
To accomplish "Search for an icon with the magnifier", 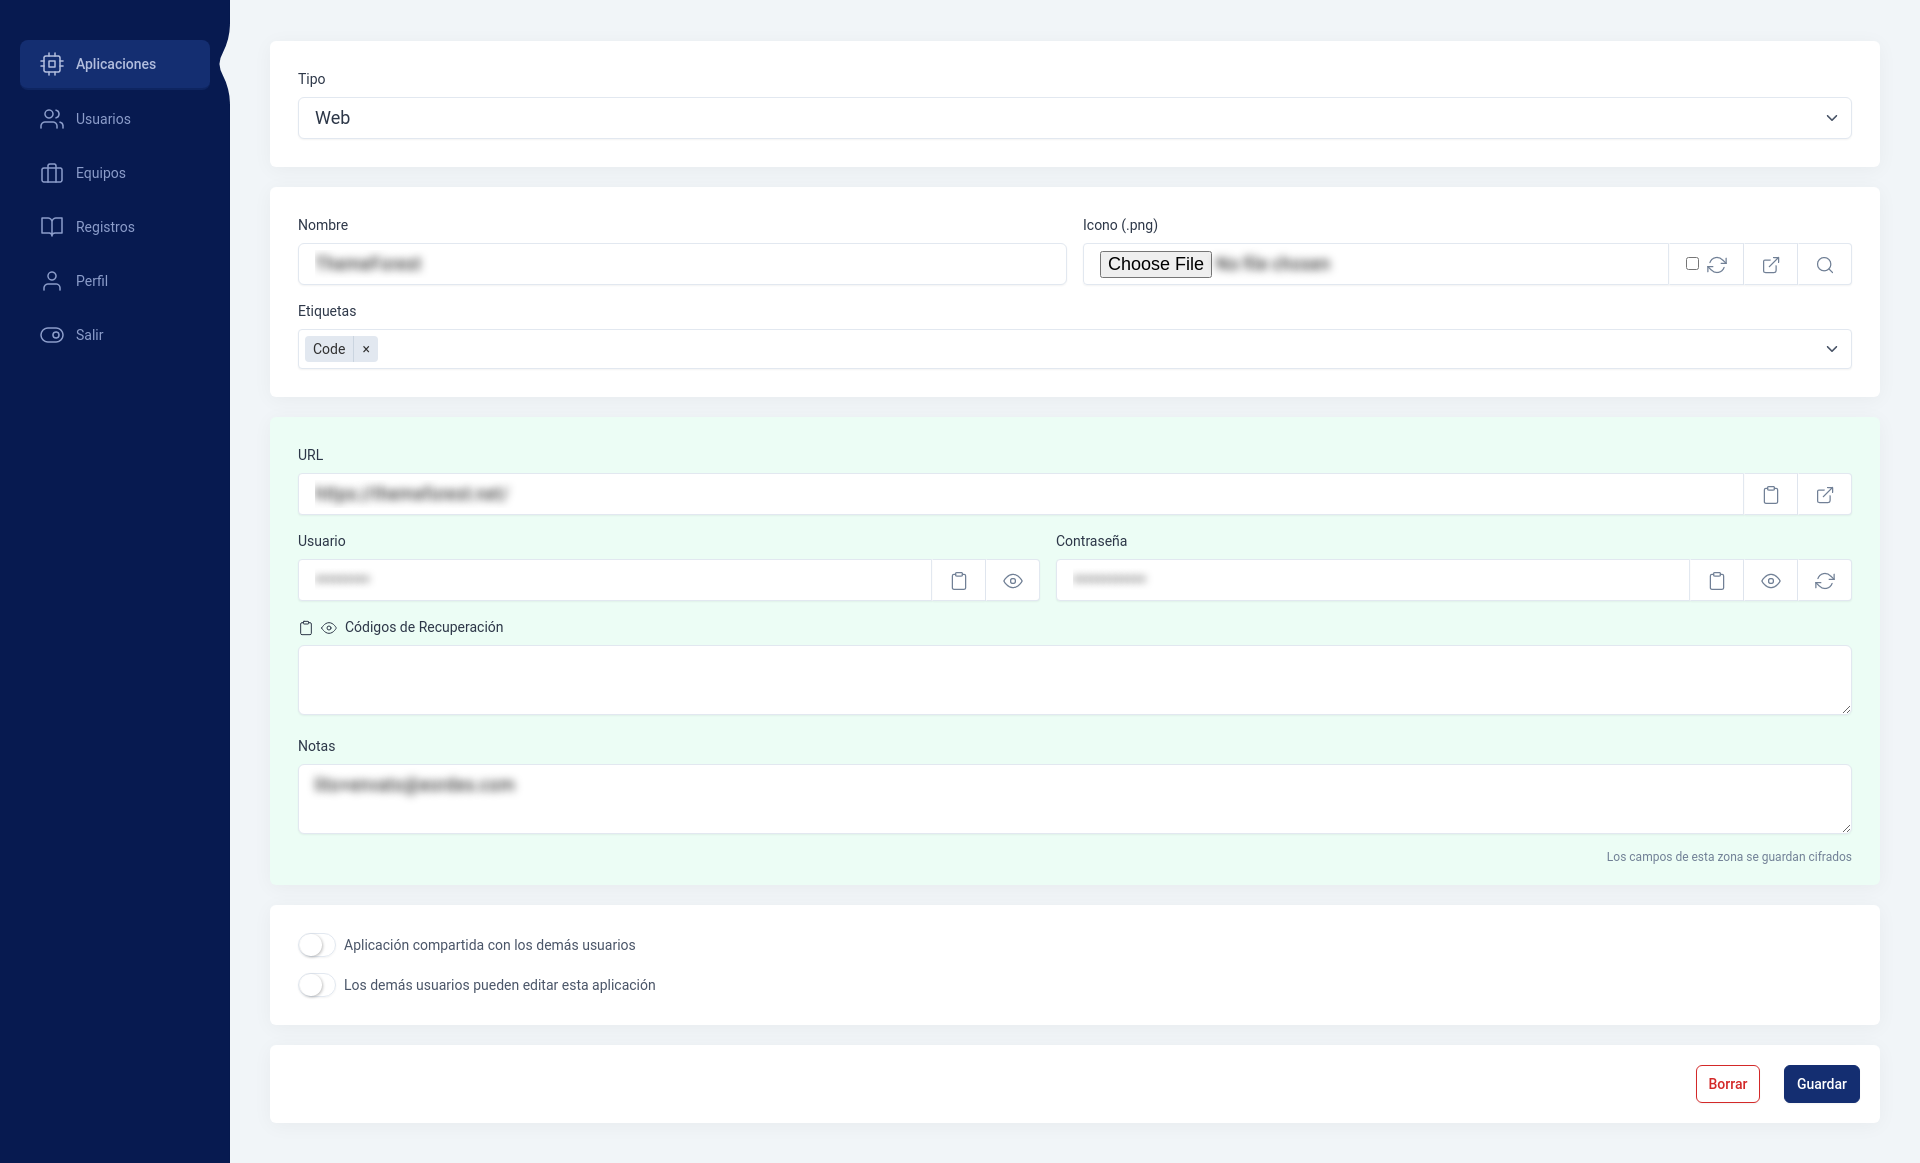I will 1825,265.
